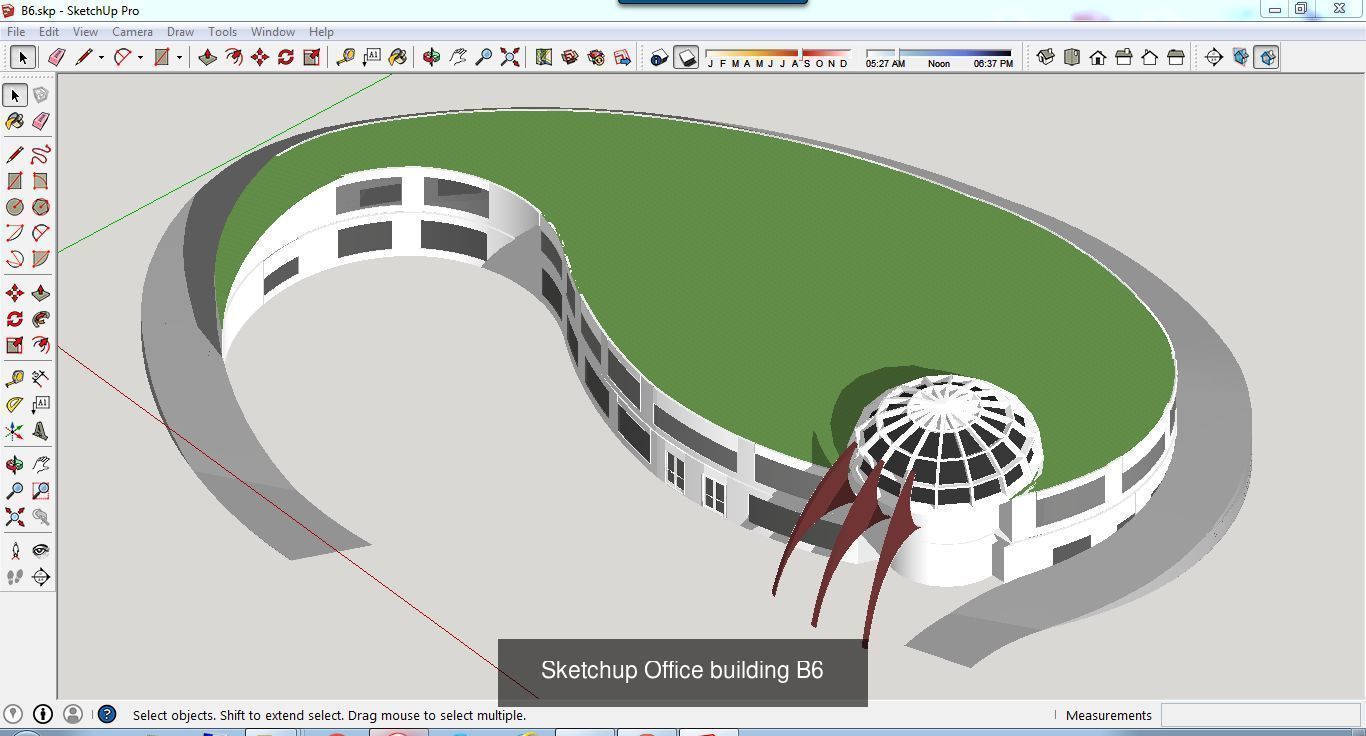Click Zoom Extents in top toolbar
Screen dimensions: 1366x736
(x=509, y=57)
